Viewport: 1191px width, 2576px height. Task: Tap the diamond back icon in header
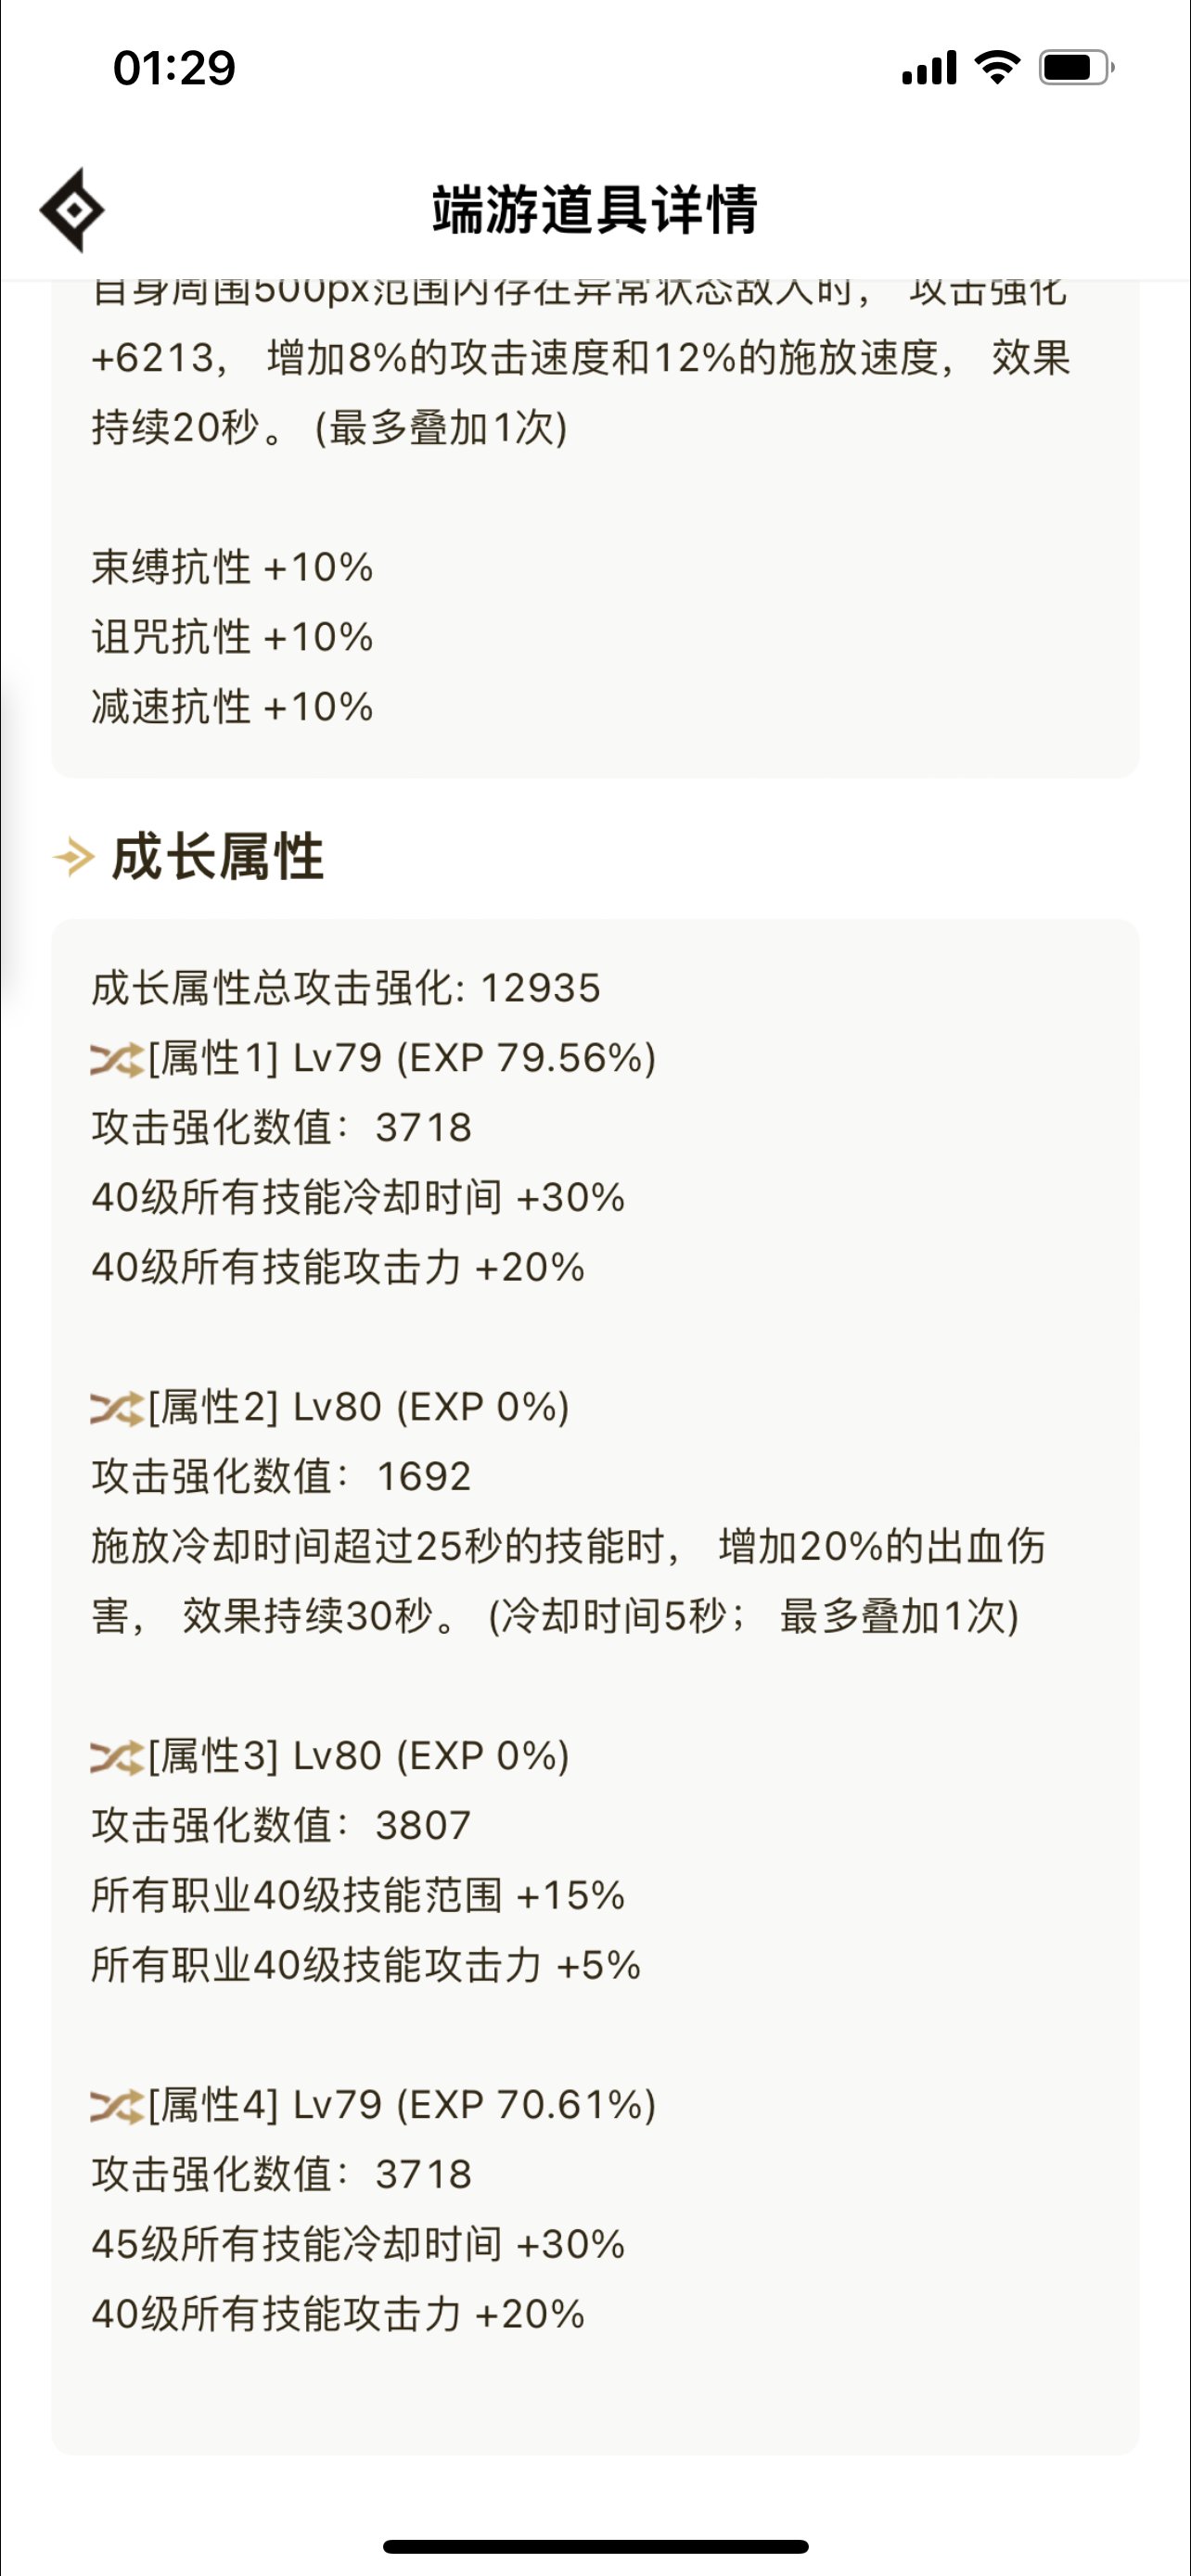(x=72, y=210)
